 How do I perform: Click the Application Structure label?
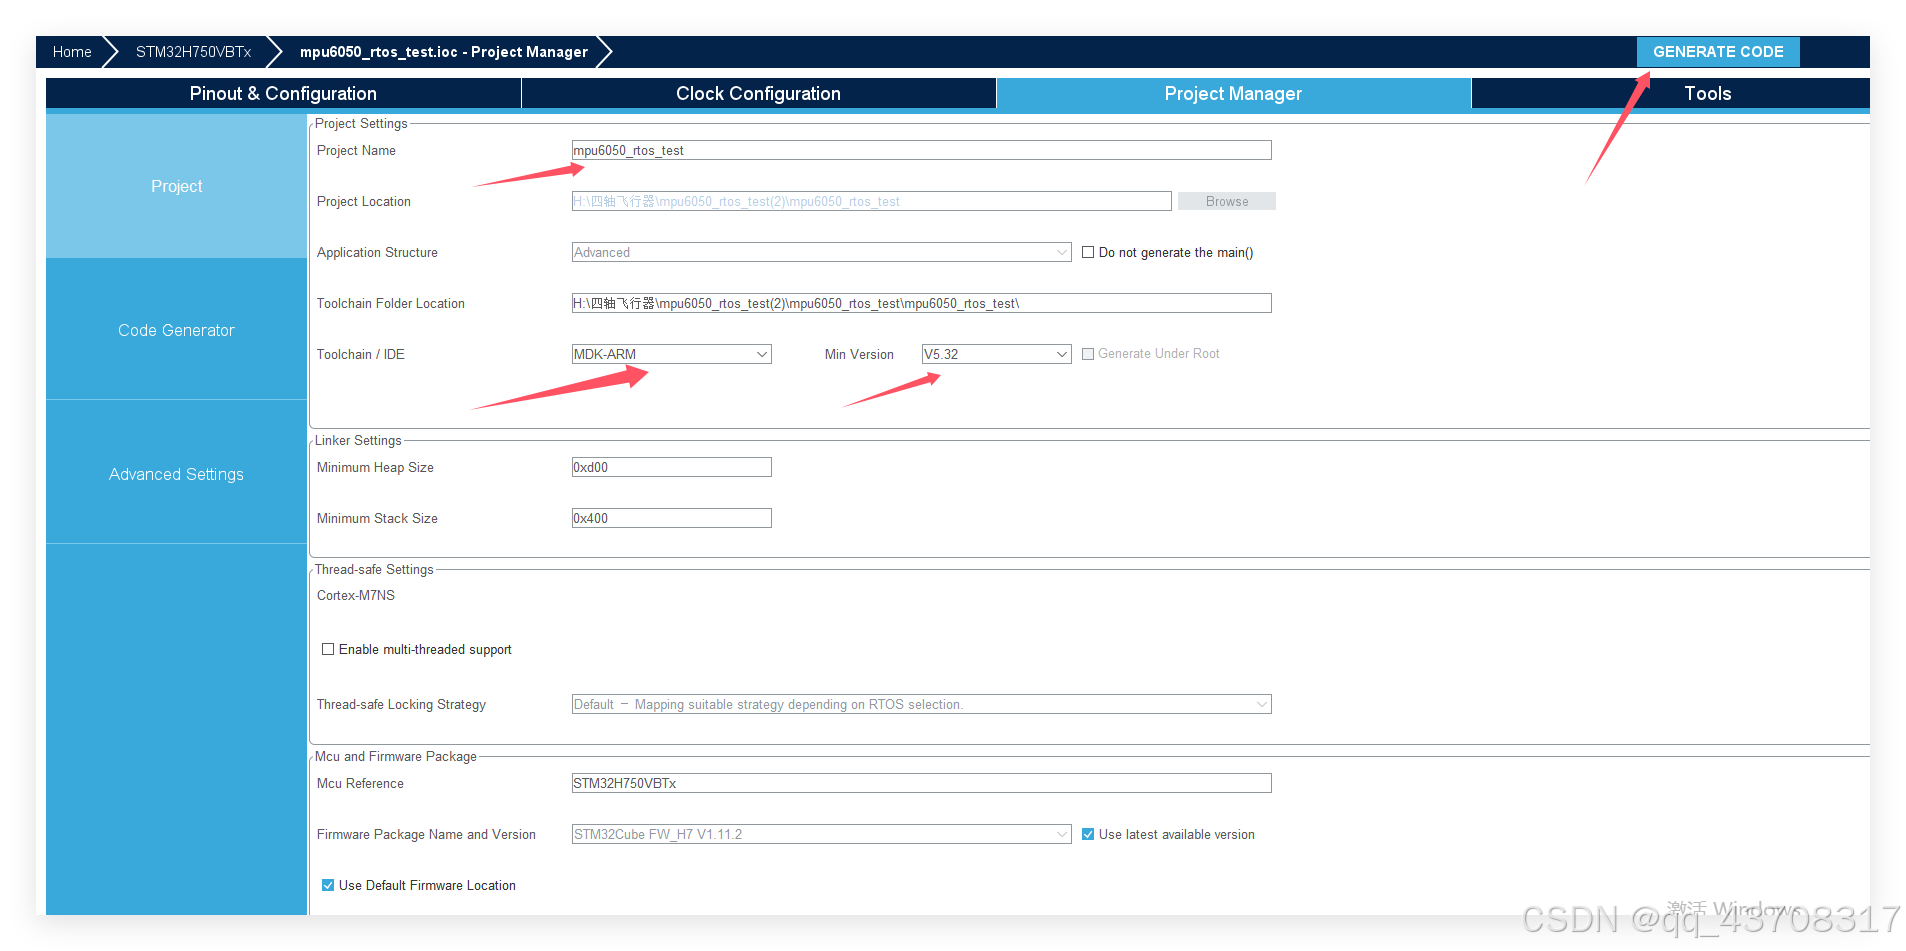377,252
